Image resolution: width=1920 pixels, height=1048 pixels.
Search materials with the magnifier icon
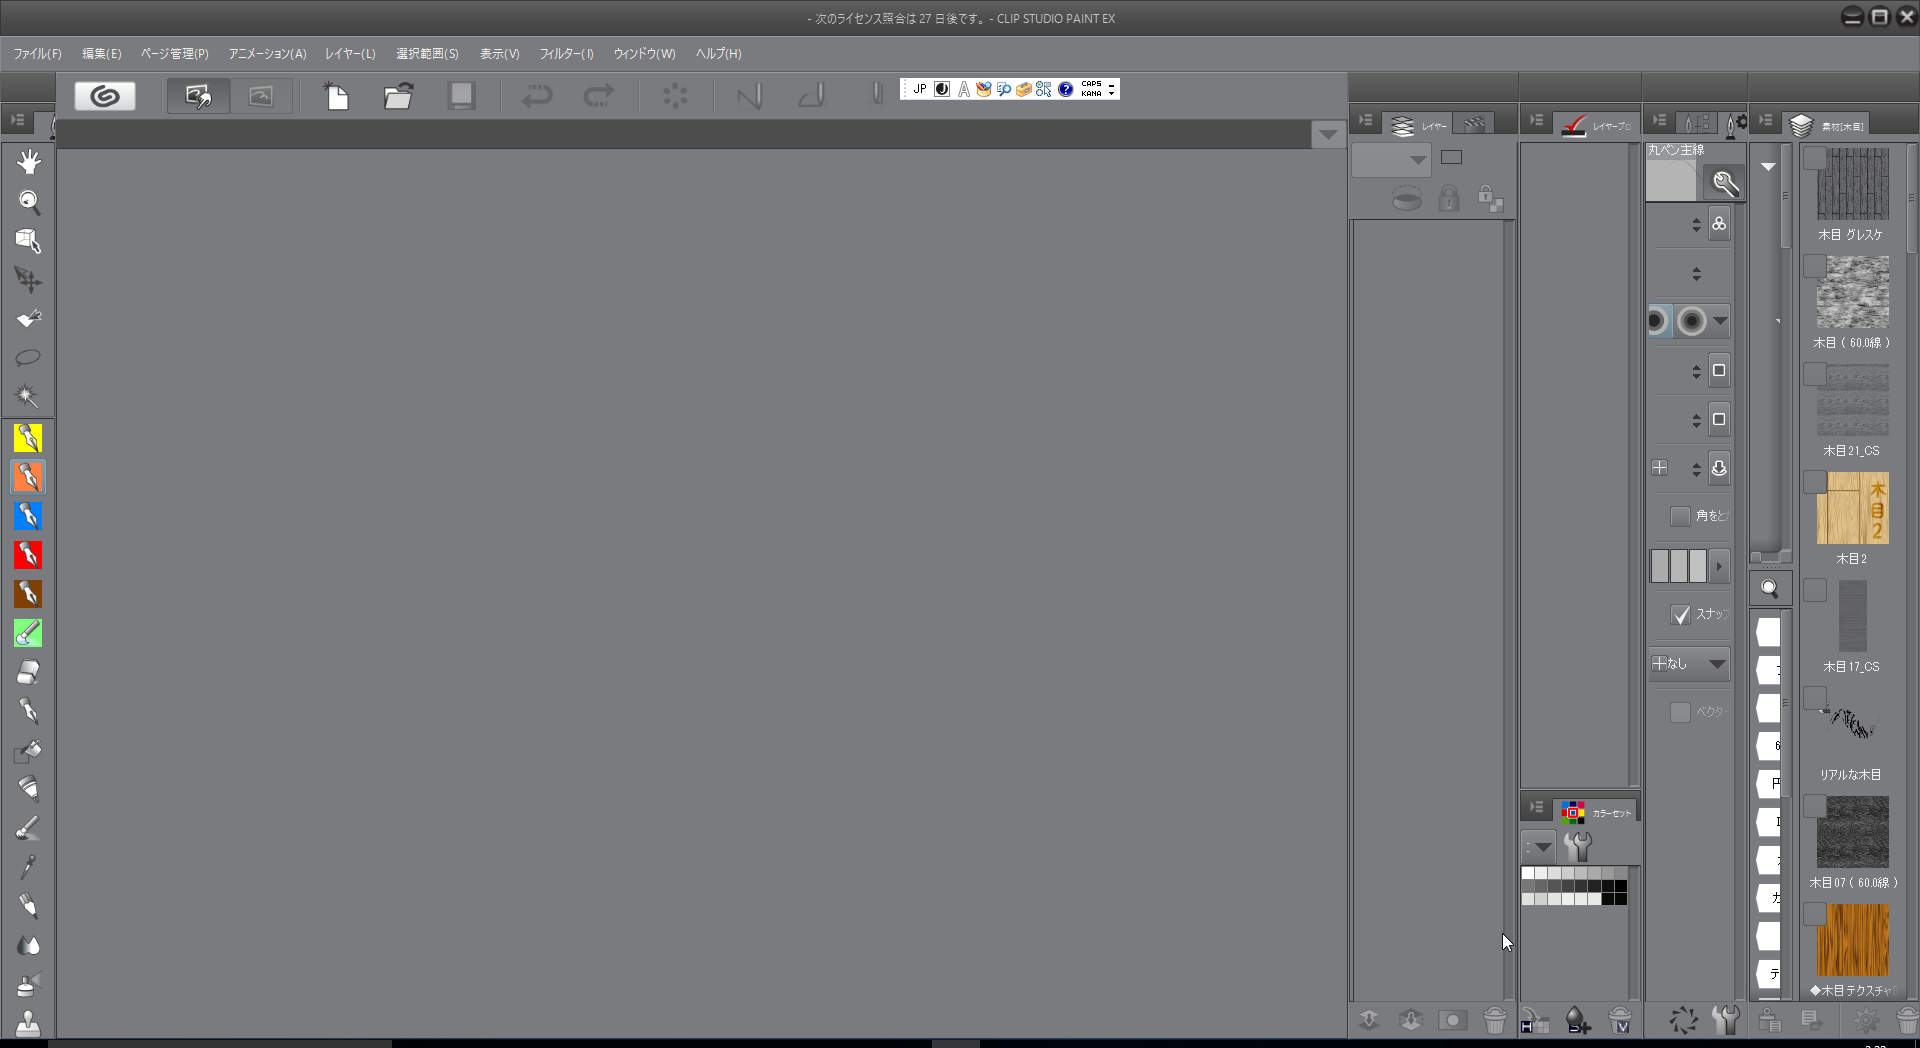point(1769,589)
